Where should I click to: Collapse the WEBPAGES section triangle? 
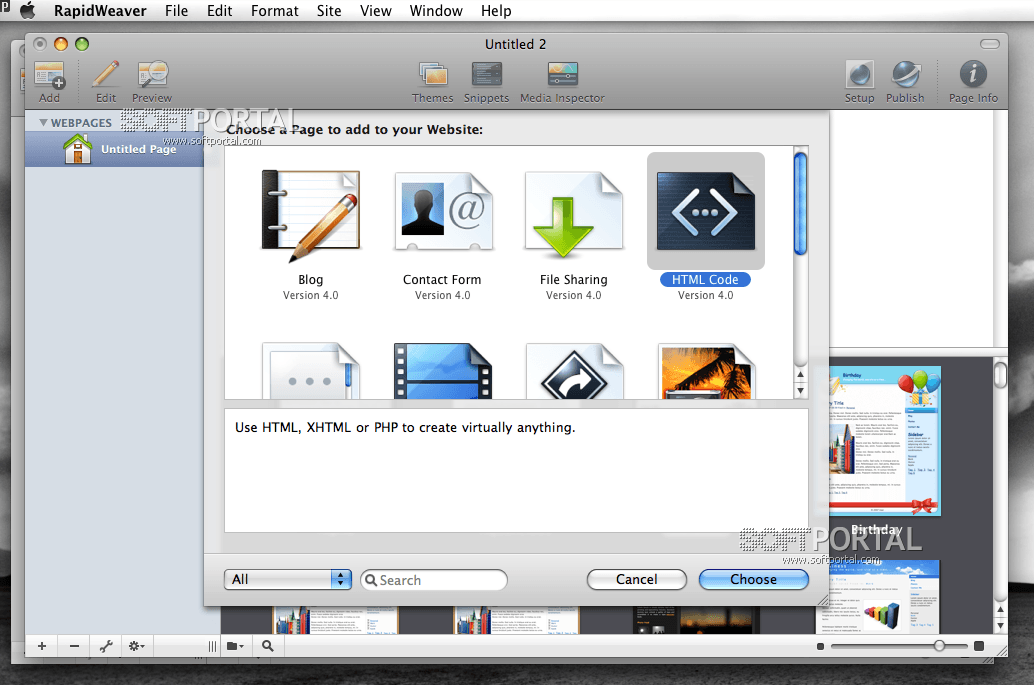tap(43, 123)
